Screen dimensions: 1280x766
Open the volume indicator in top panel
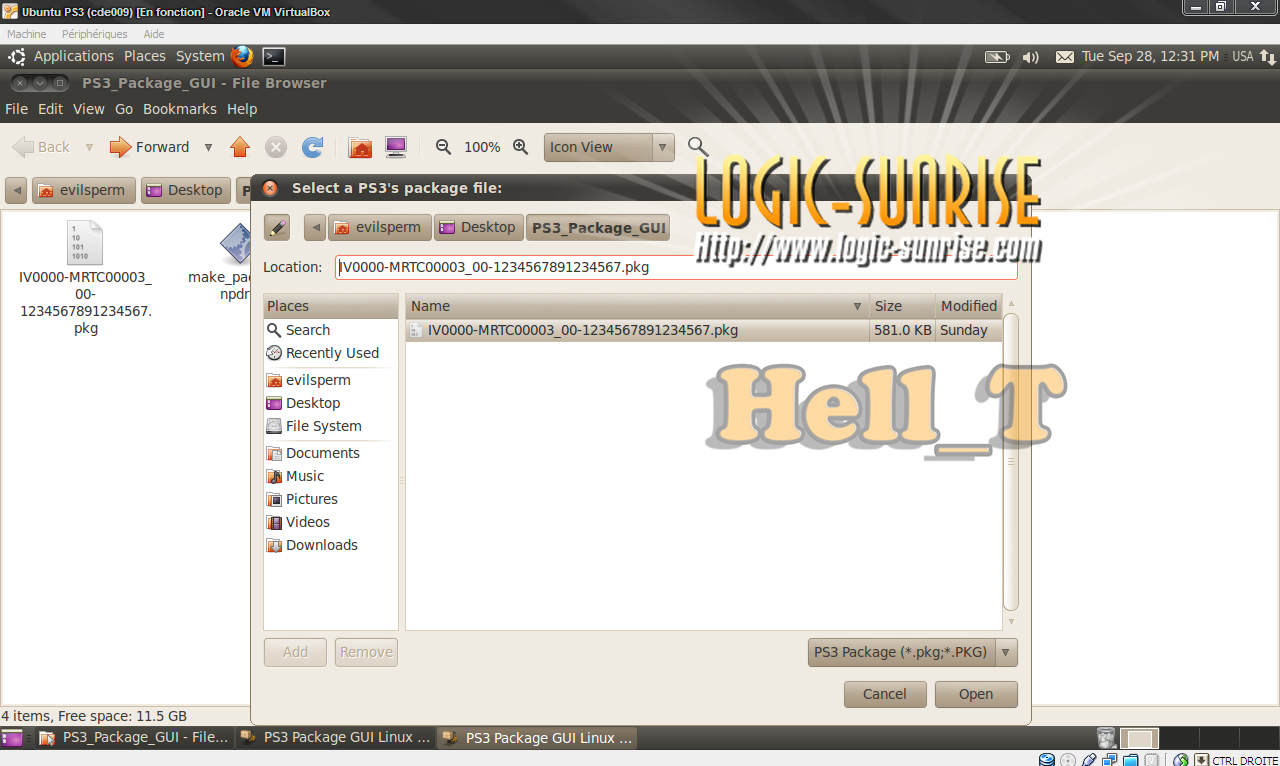point(1031,57)
